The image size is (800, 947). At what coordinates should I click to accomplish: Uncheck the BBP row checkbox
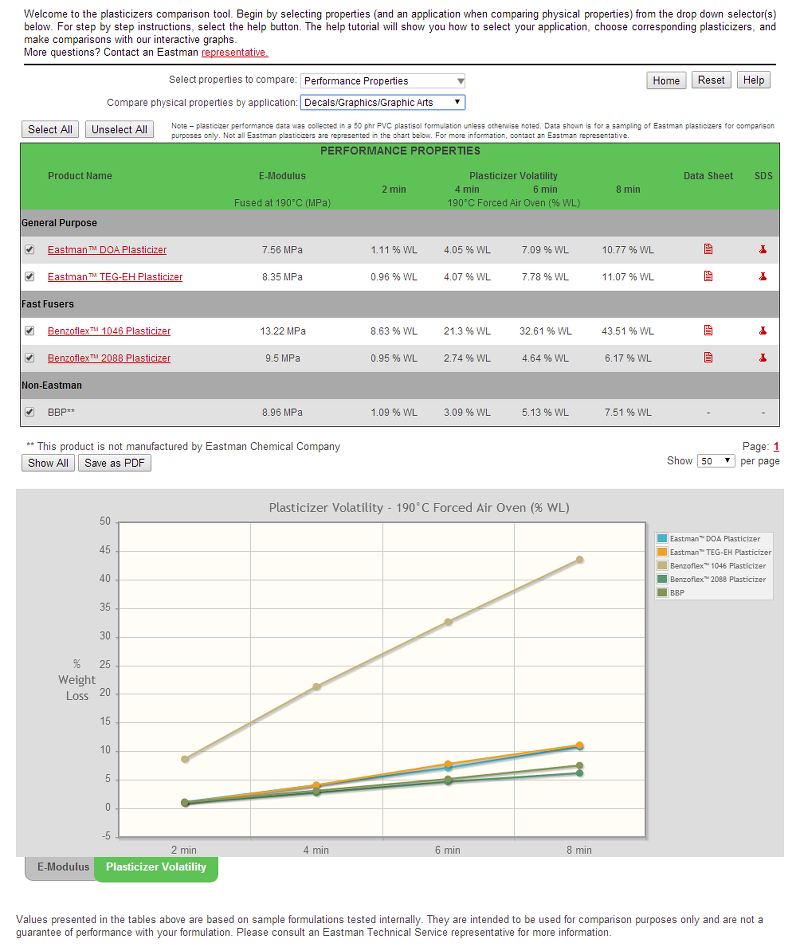(29, 413)
